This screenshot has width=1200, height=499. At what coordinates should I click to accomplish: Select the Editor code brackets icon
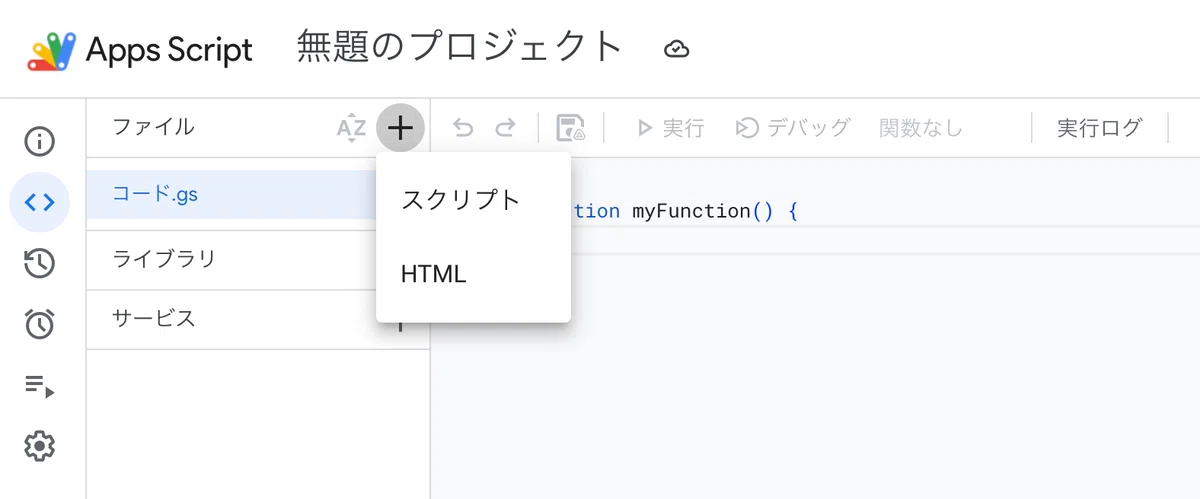pos(39,202)
